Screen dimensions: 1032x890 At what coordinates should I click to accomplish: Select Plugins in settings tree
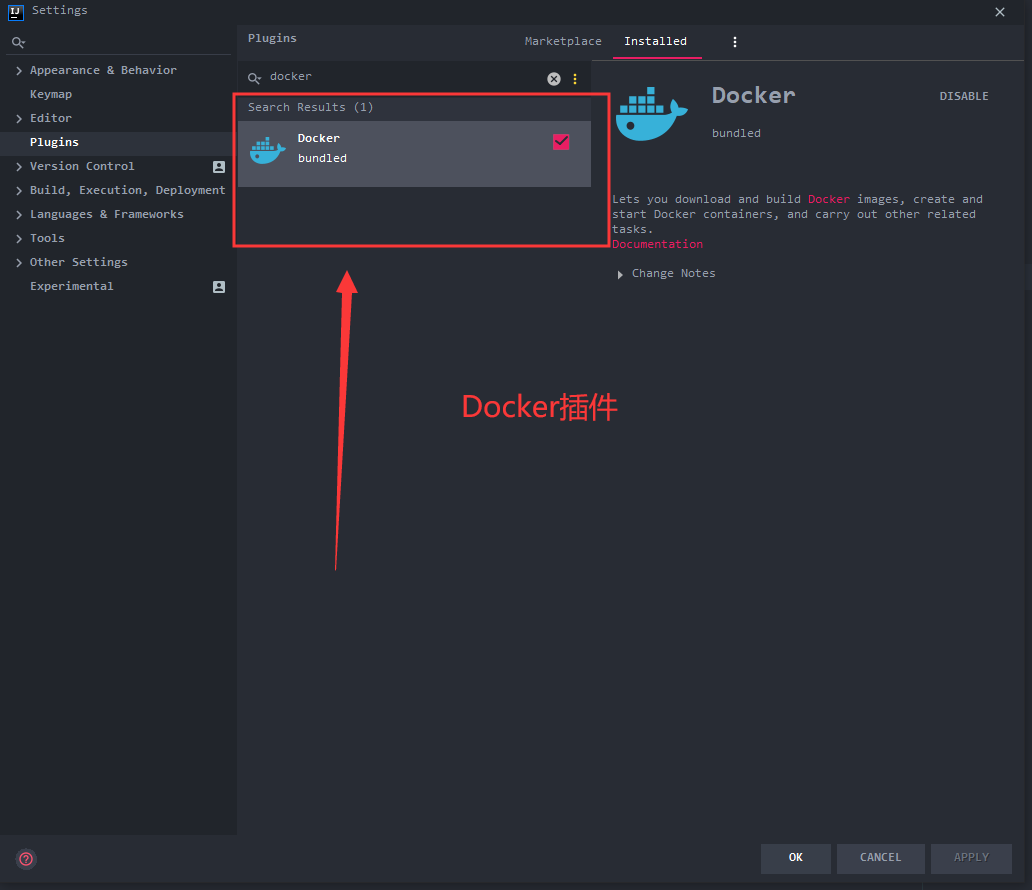[54, 142]
